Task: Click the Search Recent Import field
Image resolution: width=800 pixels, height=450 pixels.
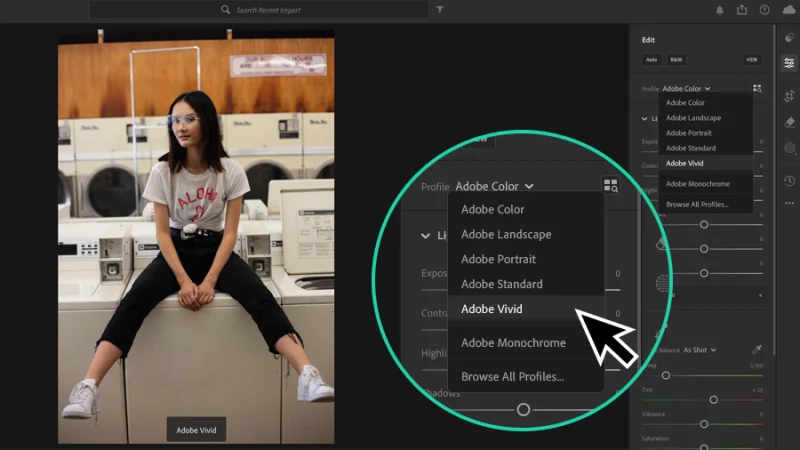Action: pyautogui.click(x=259, y=10)
